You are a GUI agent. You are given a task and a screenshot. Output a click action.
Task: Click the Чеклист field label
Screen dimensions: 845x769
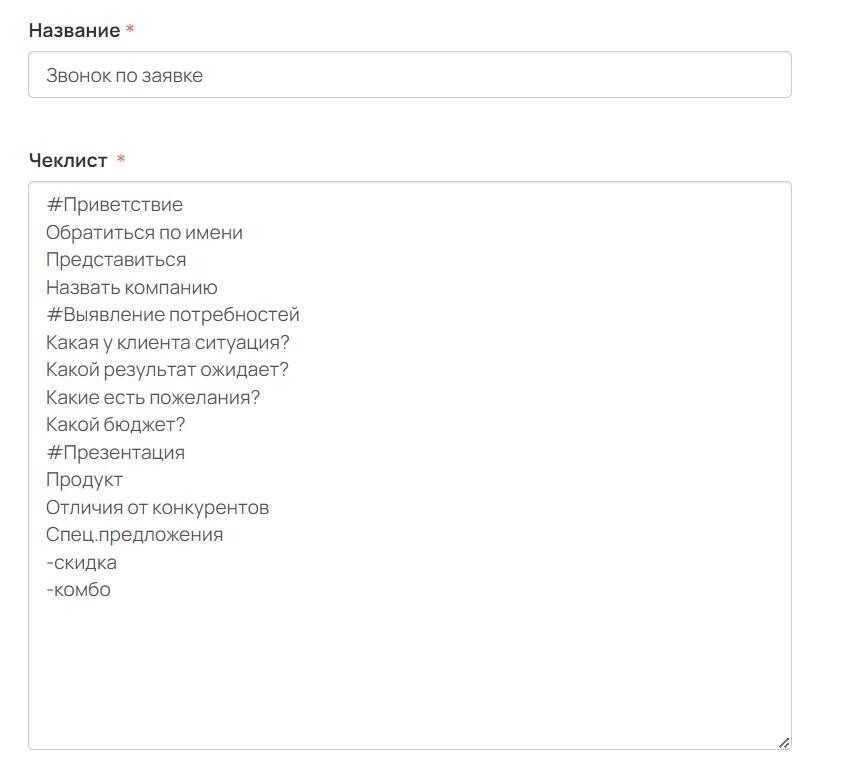pyautogui.click(x=68, y=160)
